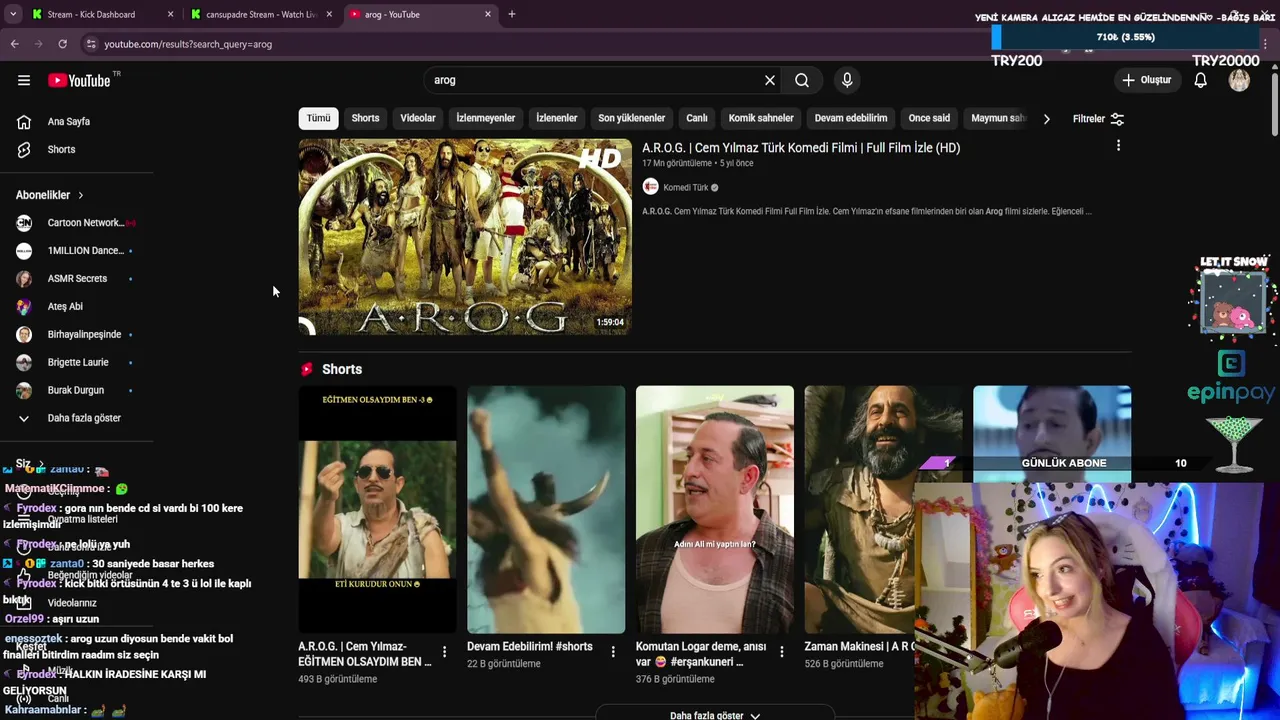The width and height of the screenshot is (1280, 720).
Task: Open the Devam Edebilirim short thumbnail
Action: pos(546,510)
